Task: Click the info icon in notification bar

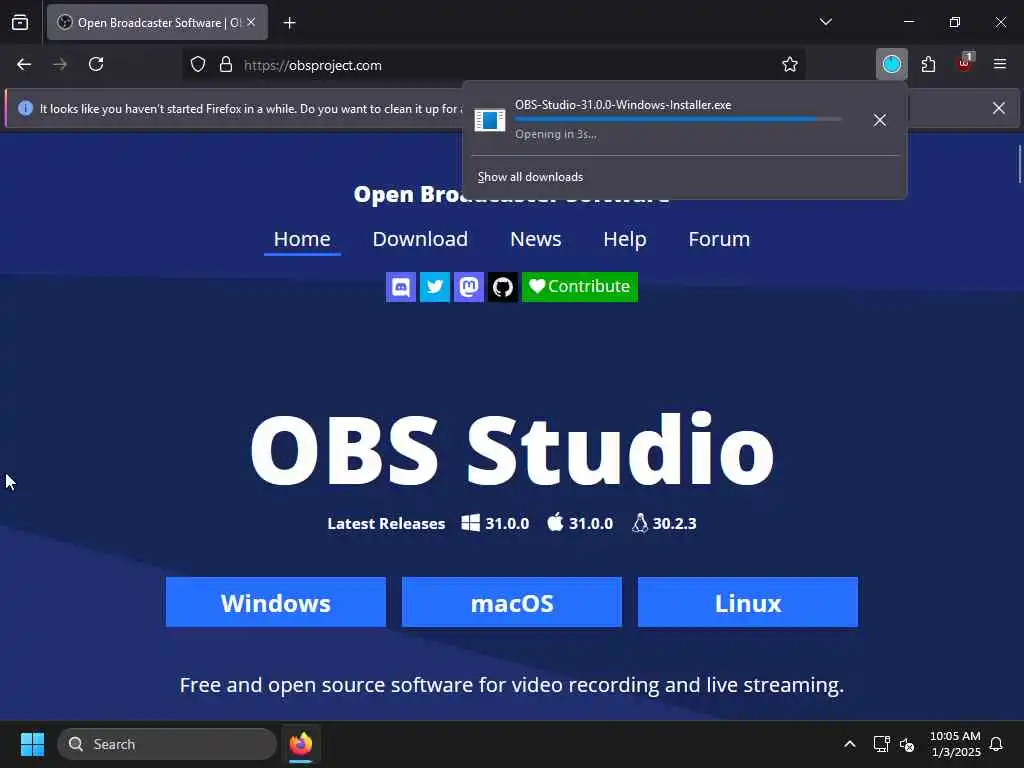Action: [x=25, y=108]
